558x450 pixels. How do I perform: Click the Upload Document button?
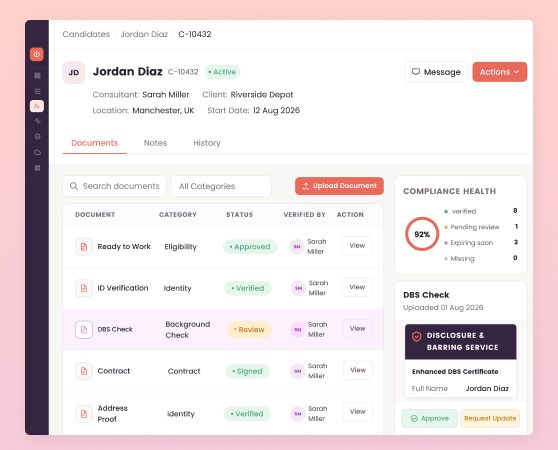point(339,186)
